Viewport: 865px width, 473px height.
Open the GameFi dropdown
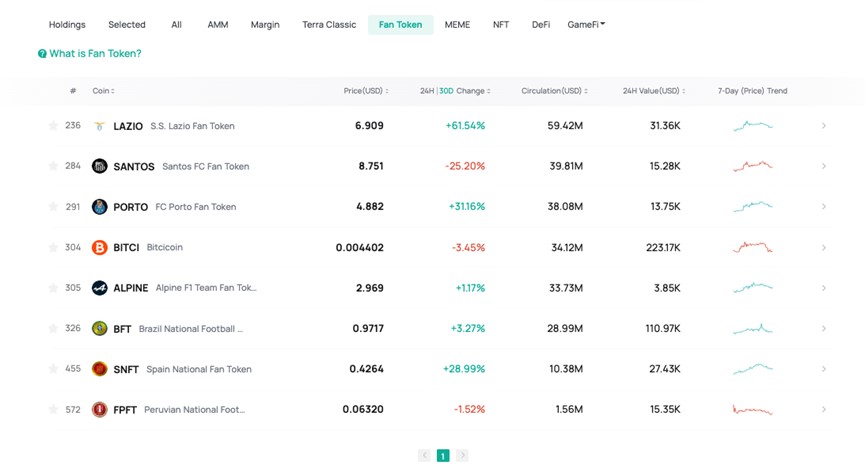pos(586,24)
